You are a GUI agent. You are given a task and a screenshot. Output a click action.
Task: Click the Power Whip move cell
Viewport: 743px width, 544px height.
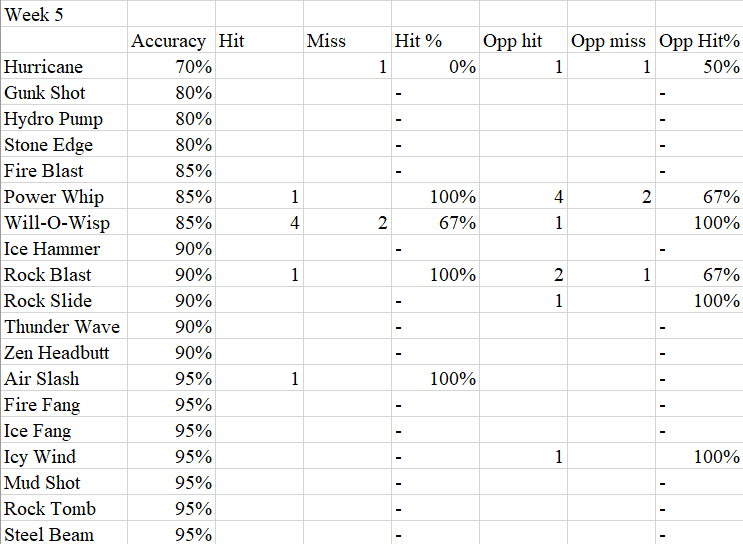point(64,197)
